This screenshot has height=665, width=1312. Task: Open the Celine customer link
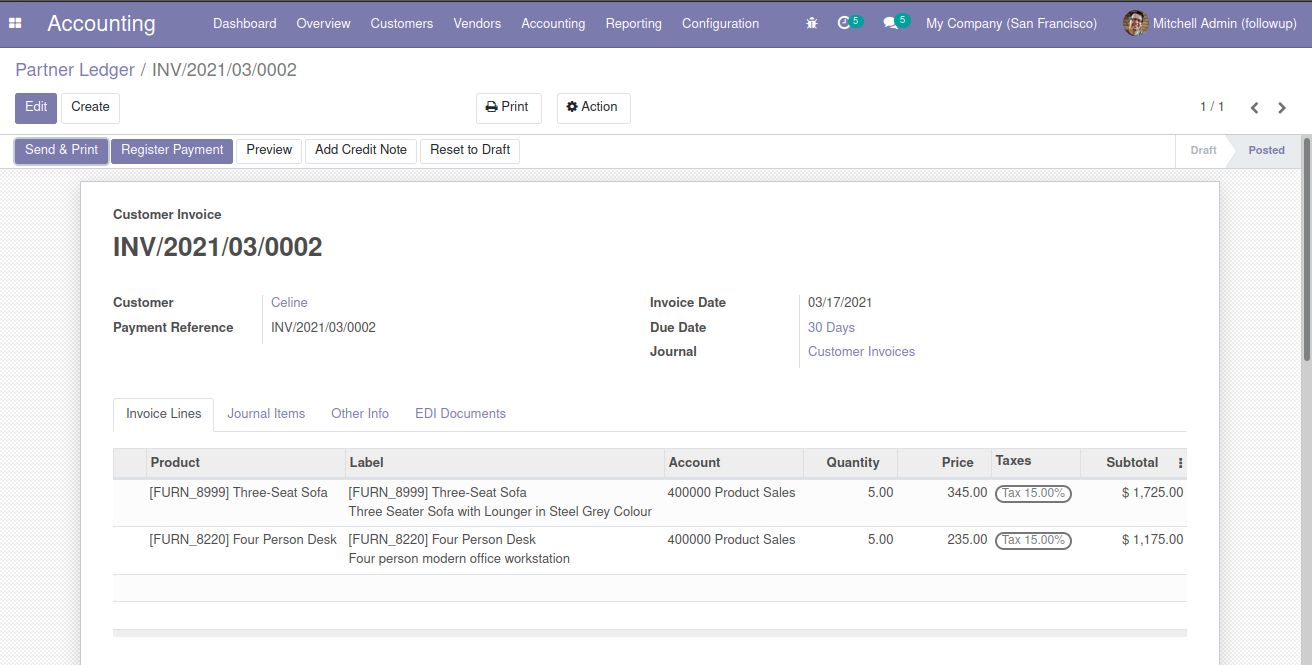289,302
